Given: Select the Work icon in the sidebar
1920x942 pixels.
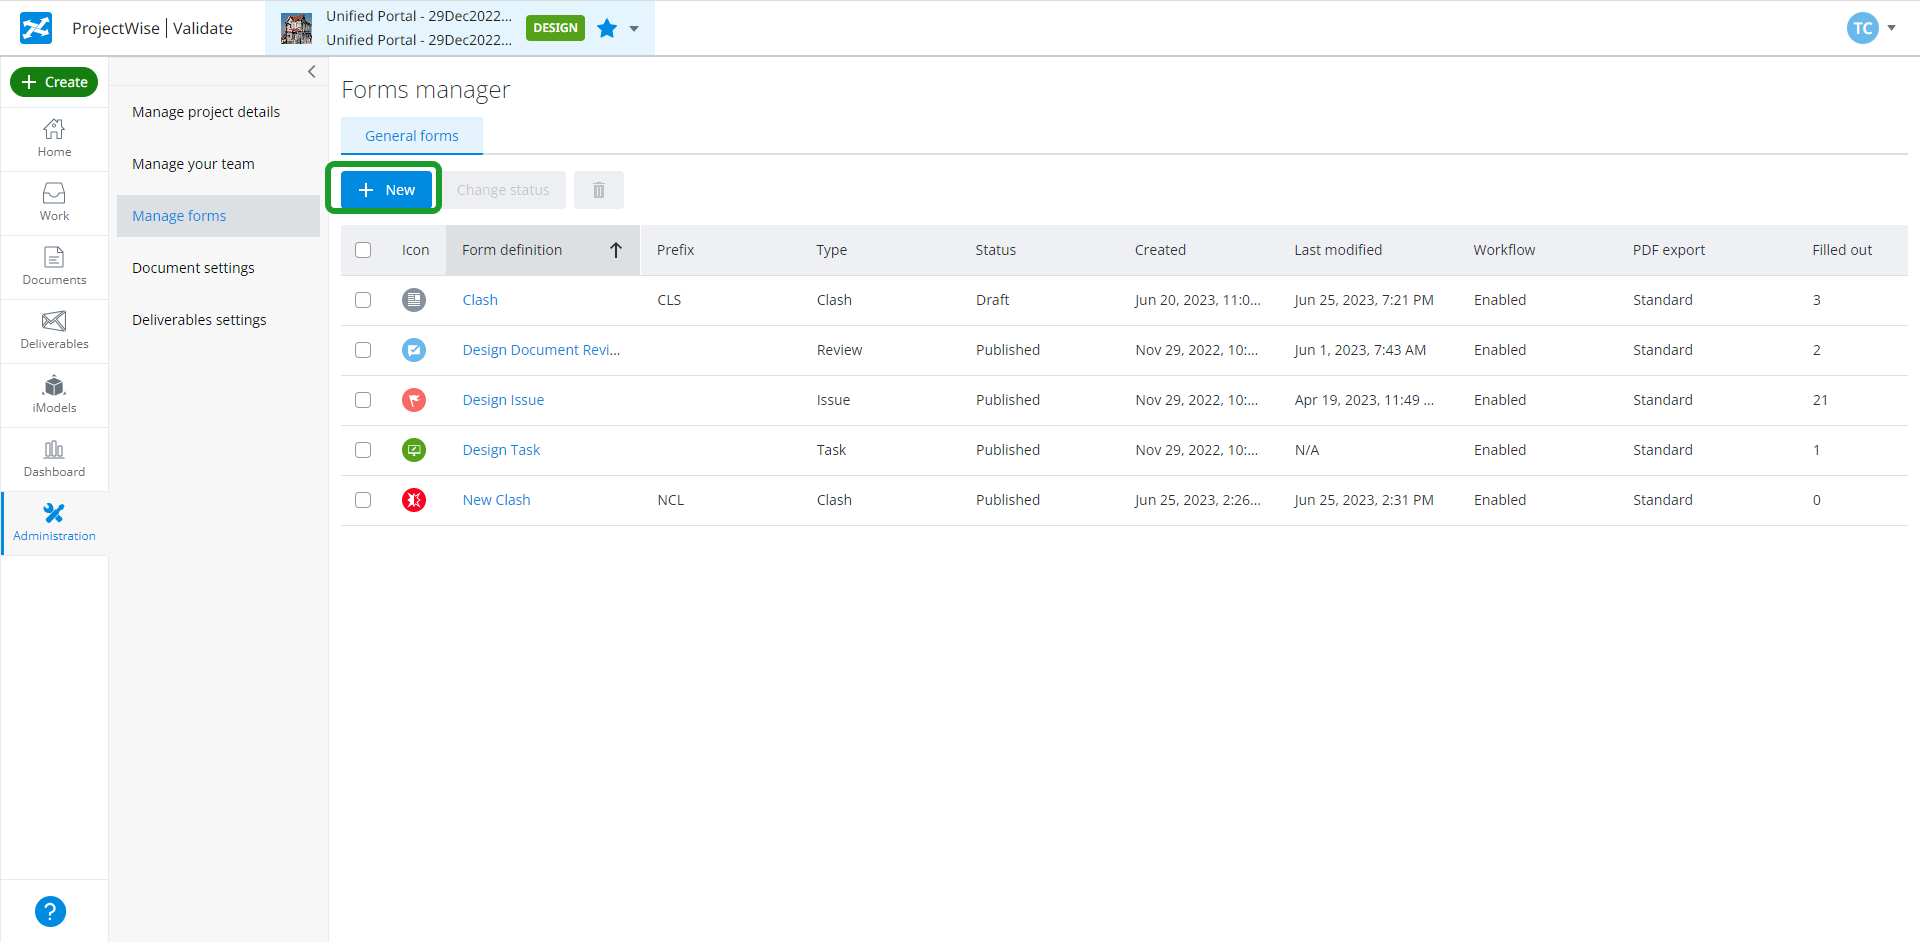Looking at the screenshot, I should tap(54, 202).
